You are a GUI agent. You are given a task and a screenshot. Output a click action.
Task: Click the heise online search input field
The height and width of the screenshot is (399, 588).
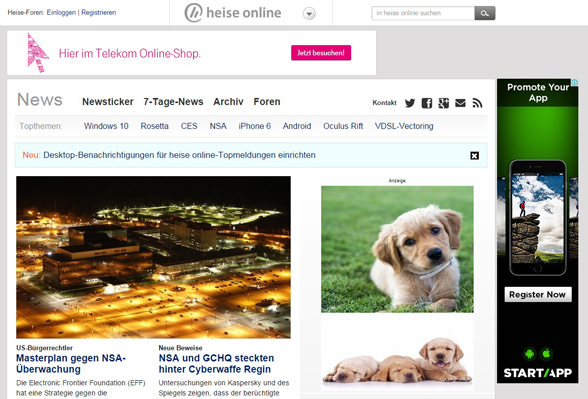(x=423, y=13)
